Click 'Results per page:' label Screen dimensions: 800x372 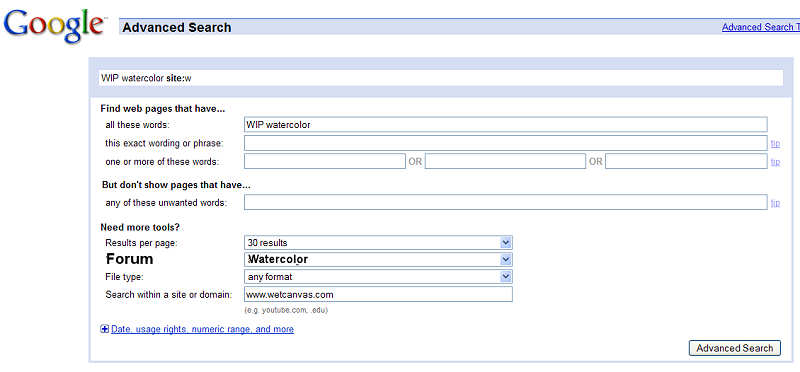tap(141, 243)
